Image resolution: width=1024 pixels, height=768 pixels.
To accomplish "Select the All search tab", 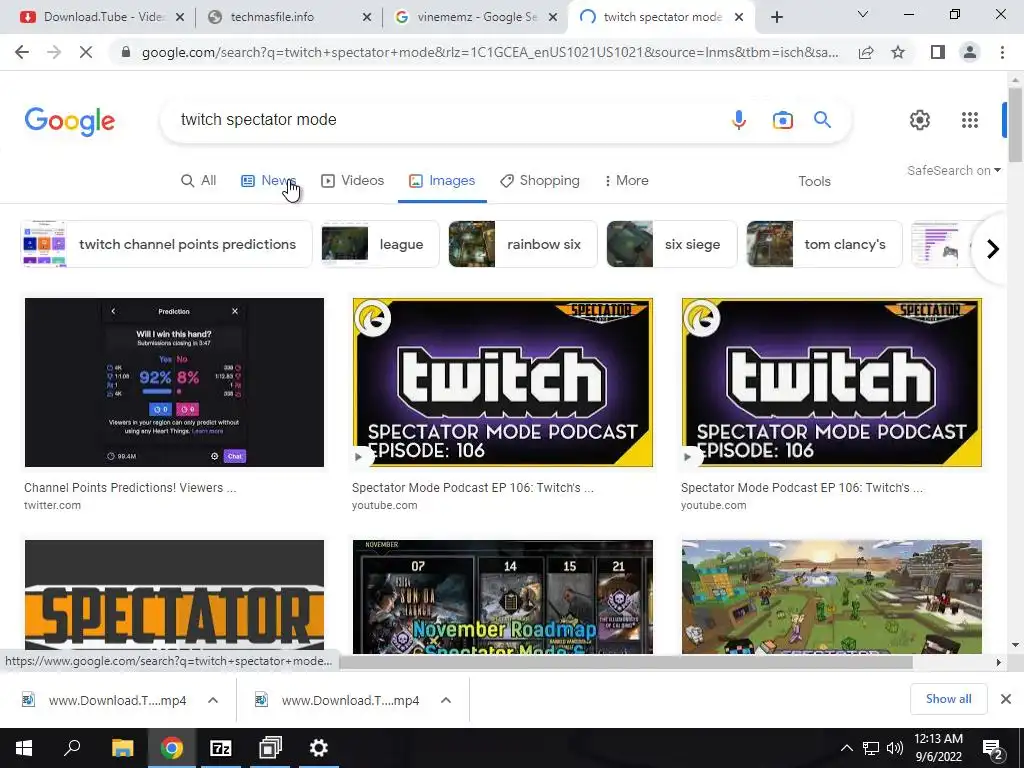I will [x=199, y=181].
